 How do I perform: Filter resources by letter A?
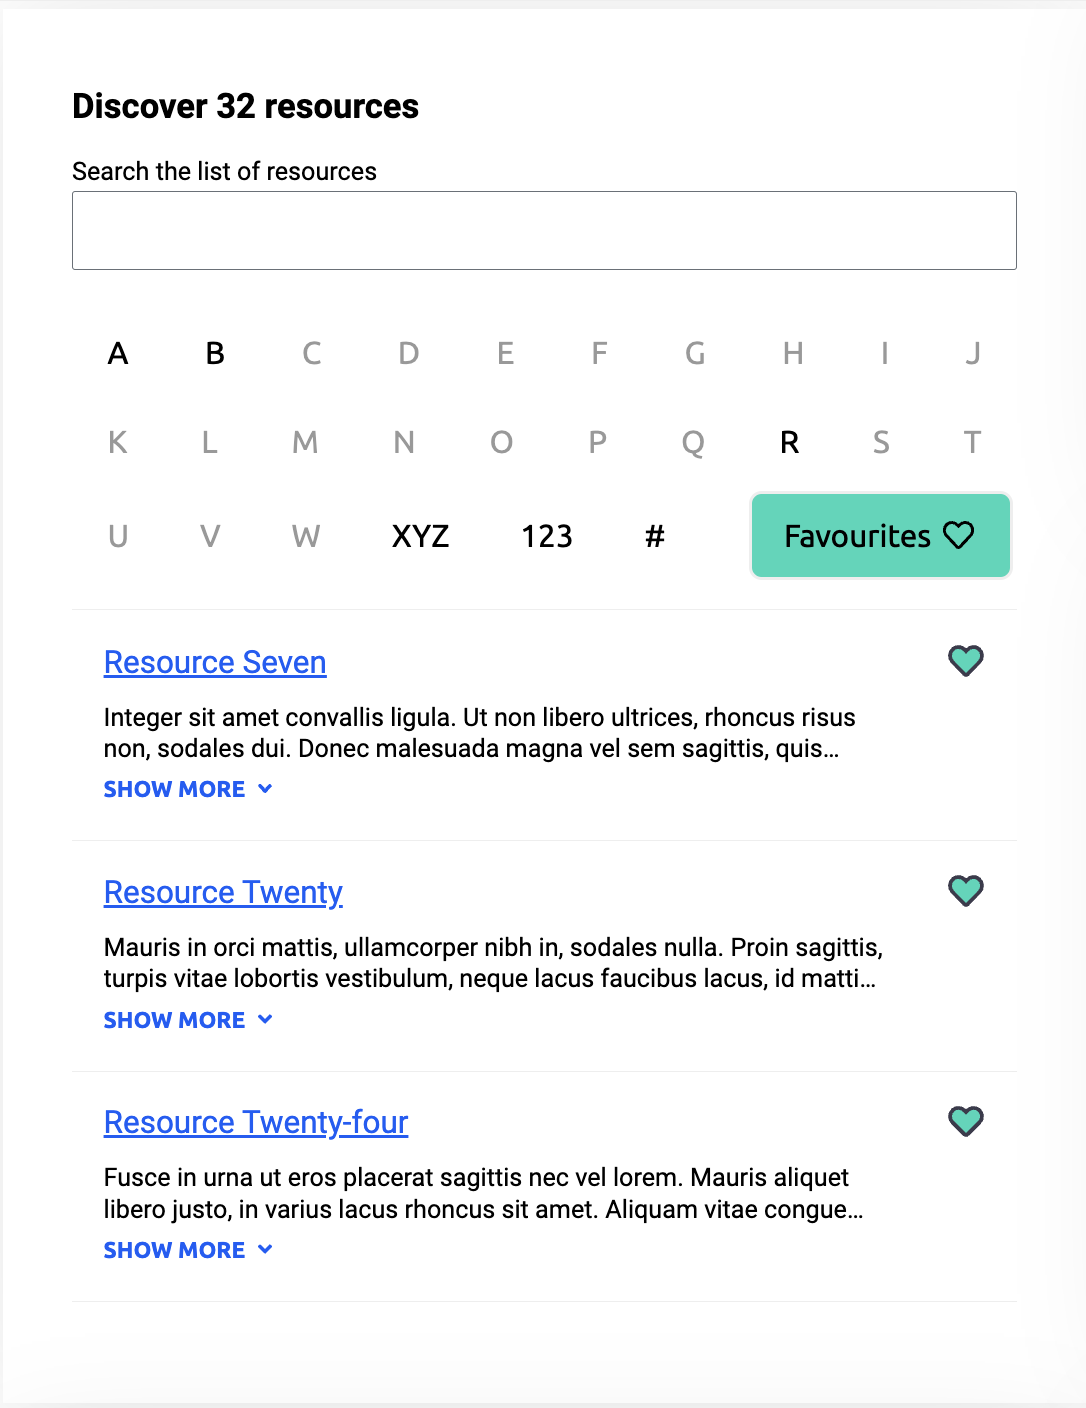point(118,353)
